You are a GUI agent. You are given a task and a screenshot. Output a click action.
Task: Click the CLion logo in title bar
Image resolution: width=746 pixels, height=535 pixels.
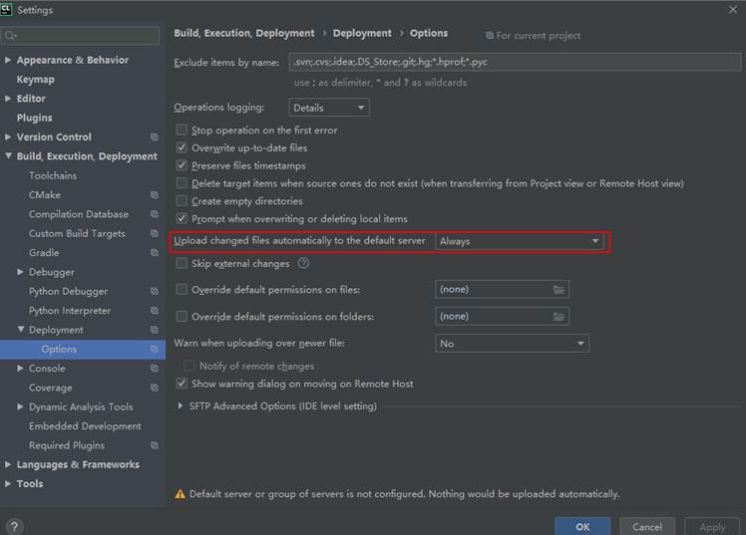pyautogui.click(x=8, y=9)
